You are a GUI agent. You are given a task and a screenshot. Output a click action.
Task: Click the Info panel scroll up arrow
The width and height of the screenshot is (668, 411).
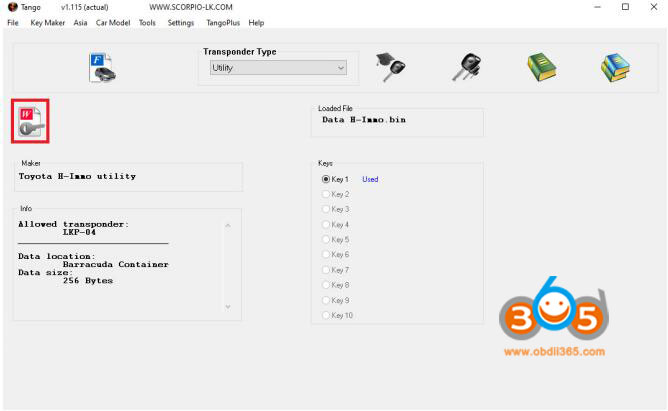pos(228,225)
